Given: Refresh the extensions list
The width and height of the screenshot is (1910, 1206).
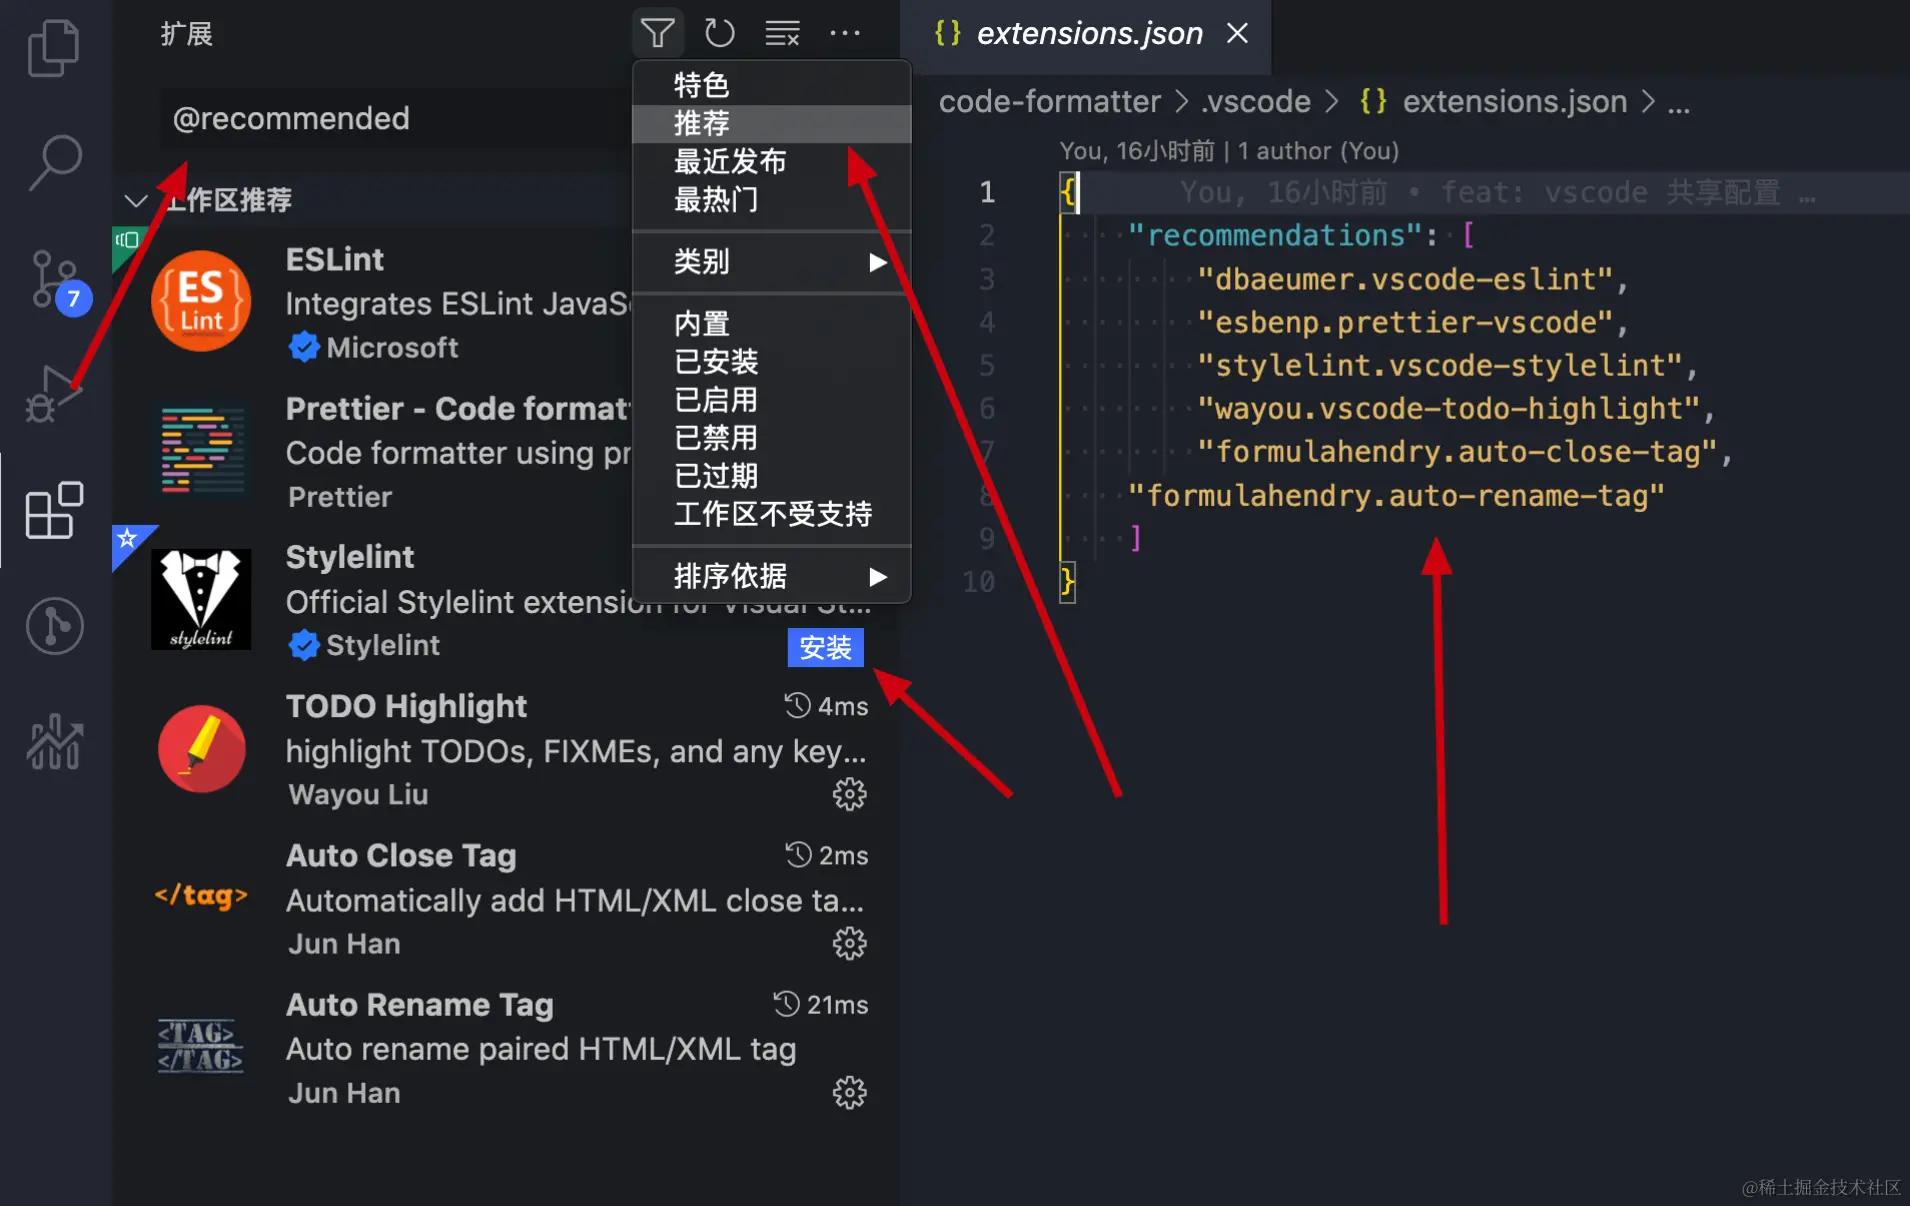Looking at the screenshot, I should [x=719, y=33].
